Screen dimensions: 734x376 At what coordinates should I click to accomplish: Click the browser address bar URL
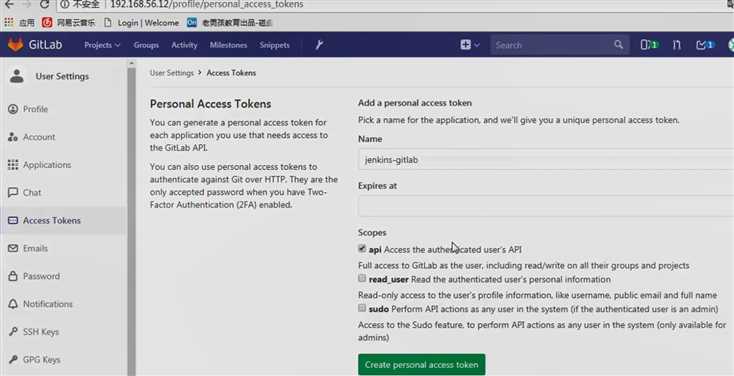206,5
